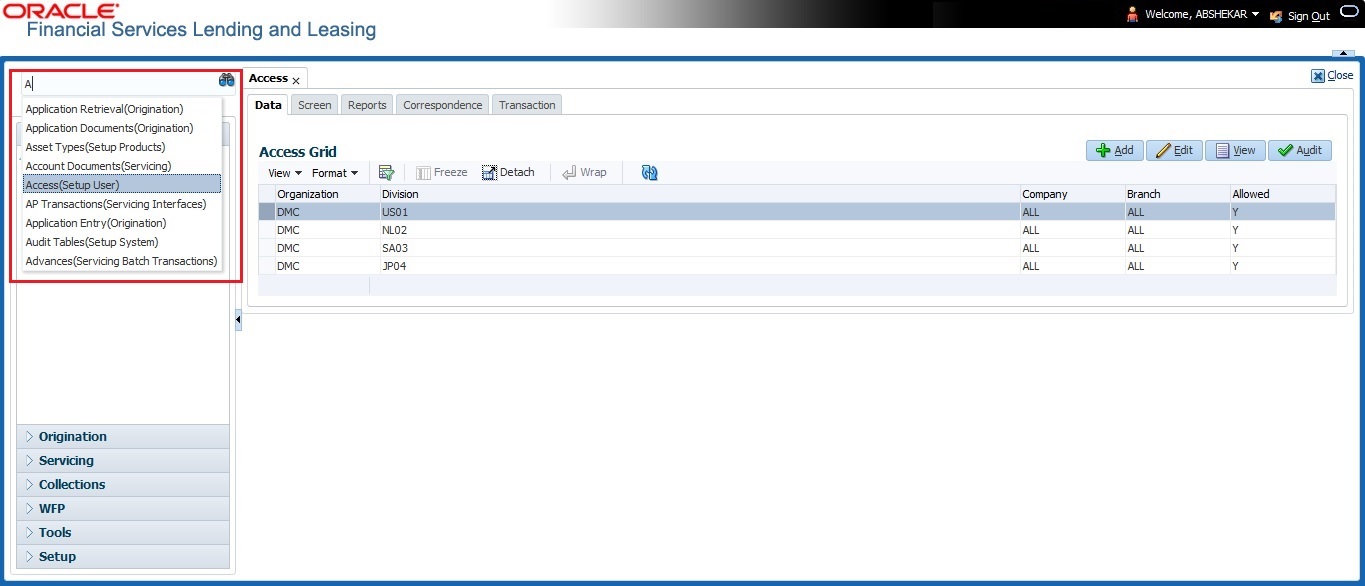The height and width of the screenshot is (586, 1365).
Task: Expand the Tools section
Action: click(x=123, y=533)
